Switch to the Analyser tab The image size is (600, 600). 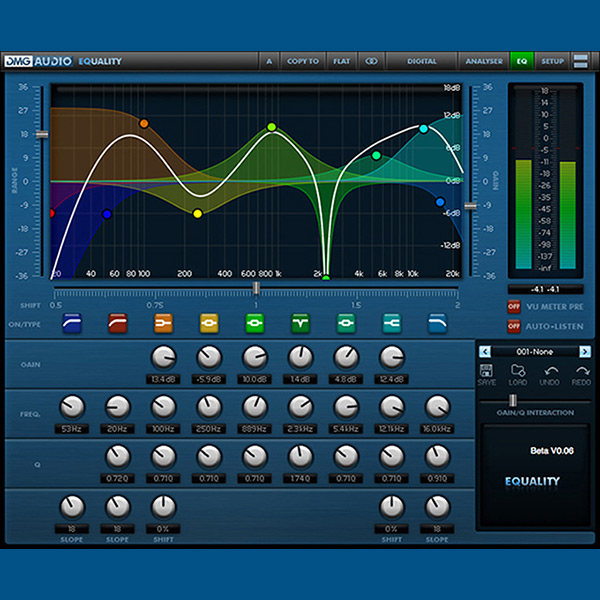(x=484, y=61)
